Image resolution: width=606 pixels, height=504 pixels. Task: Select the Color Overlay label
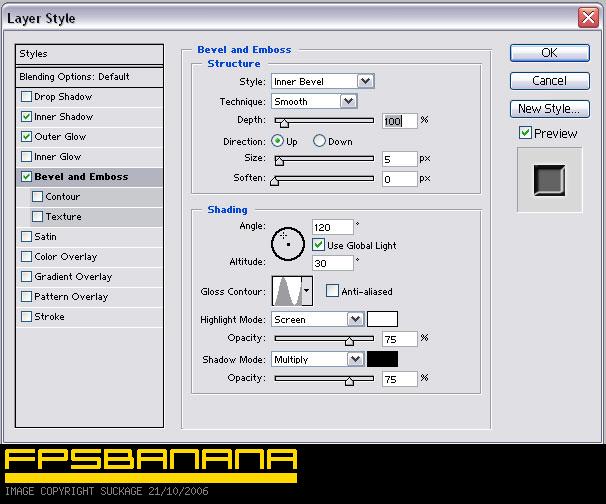point(66,257)
